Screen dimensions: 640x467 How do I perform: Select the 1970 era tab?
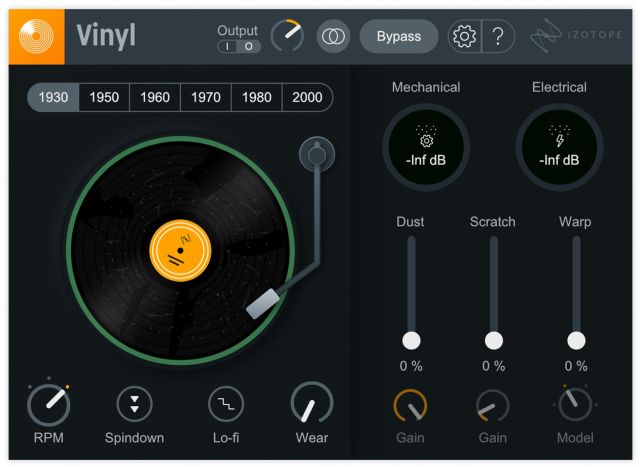pyautogui.click(x=206, y=97)
